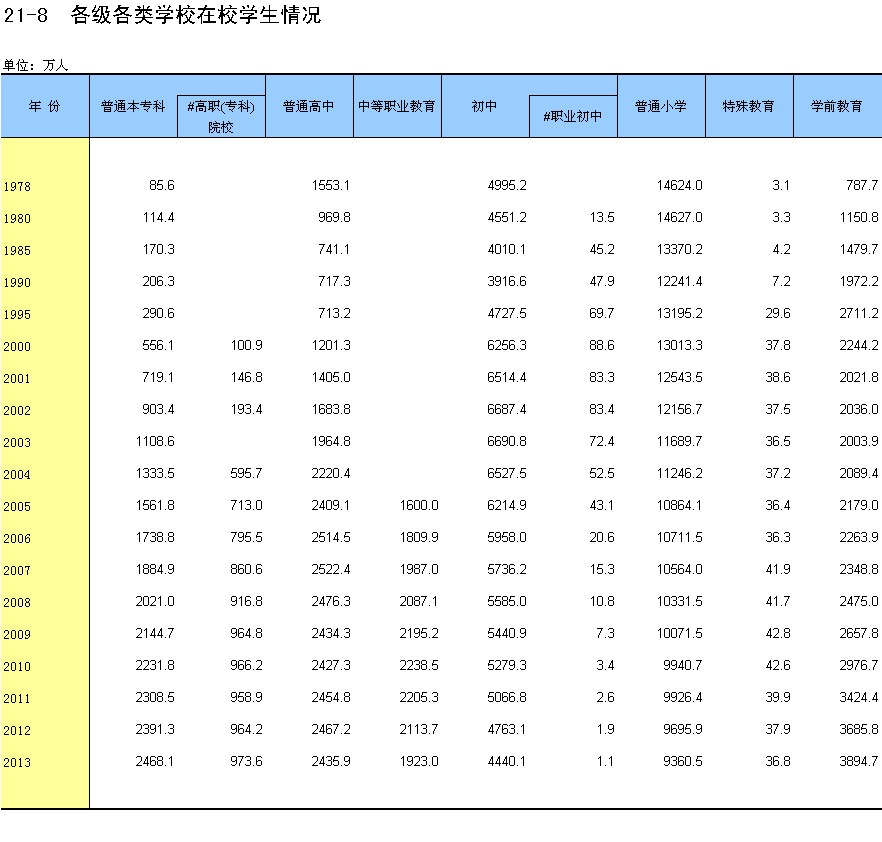Select year row label 1985

click(17, 250)
